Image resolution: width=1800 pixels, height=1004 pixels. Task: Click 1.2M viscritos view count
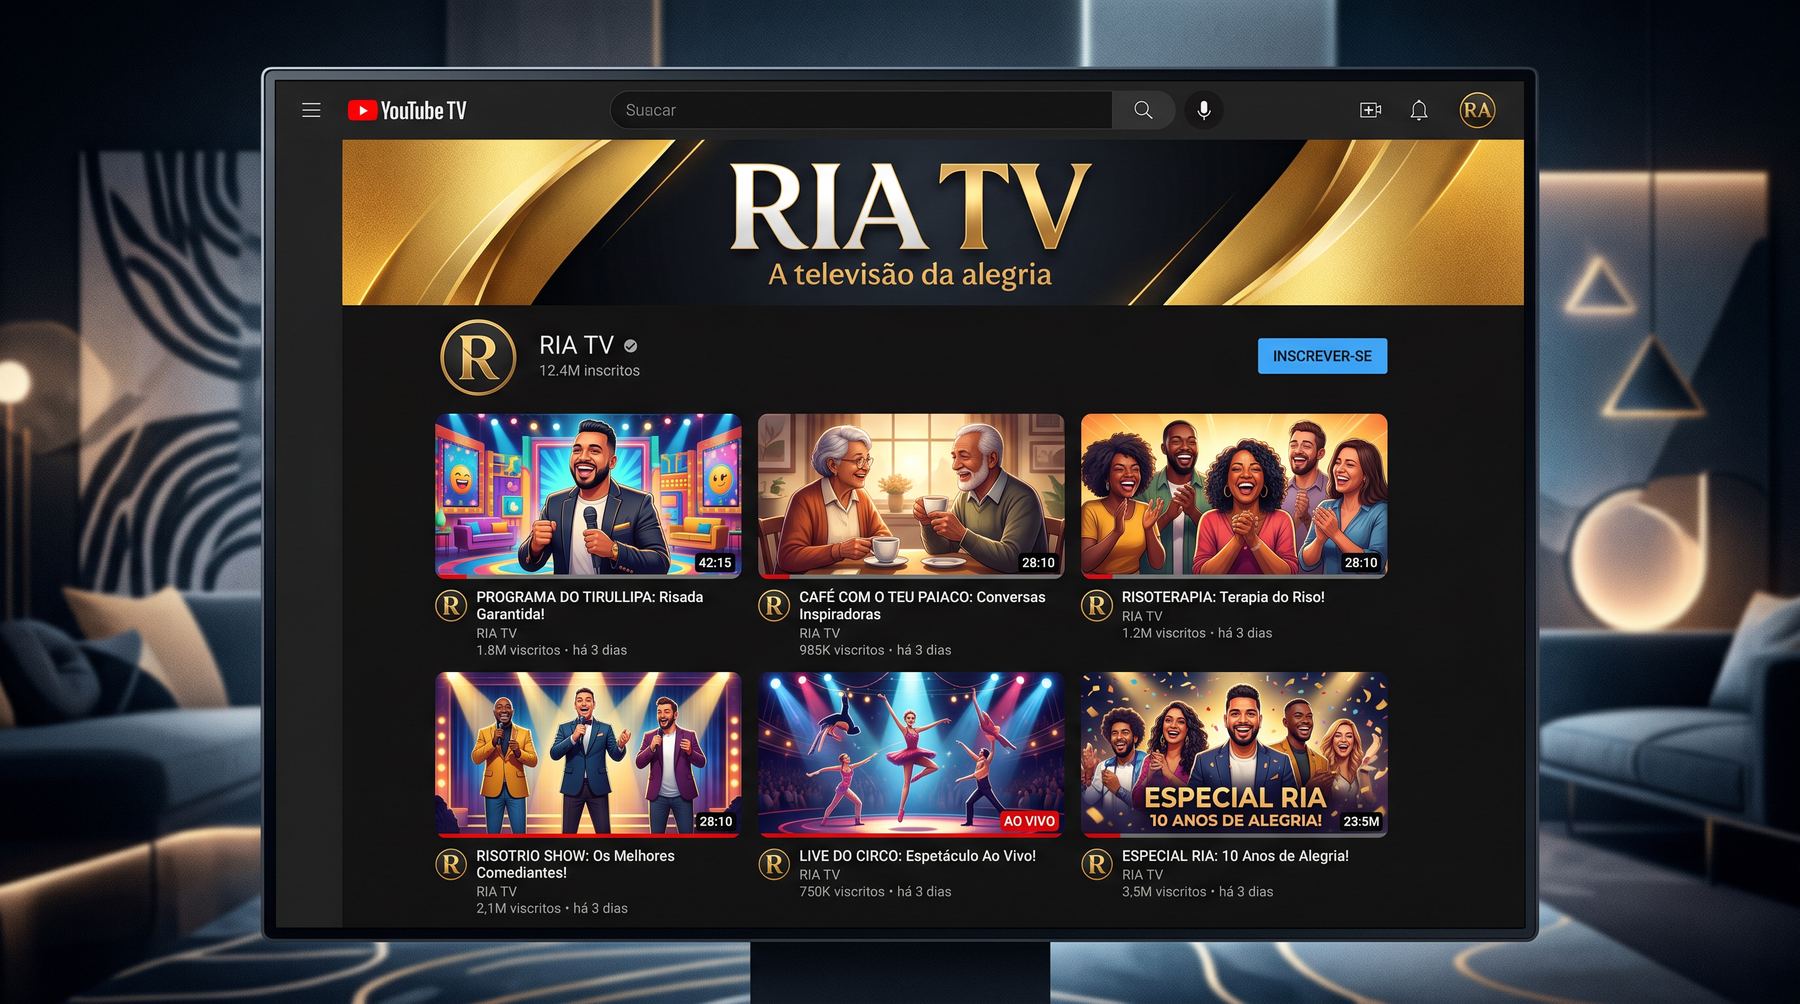1164,633
